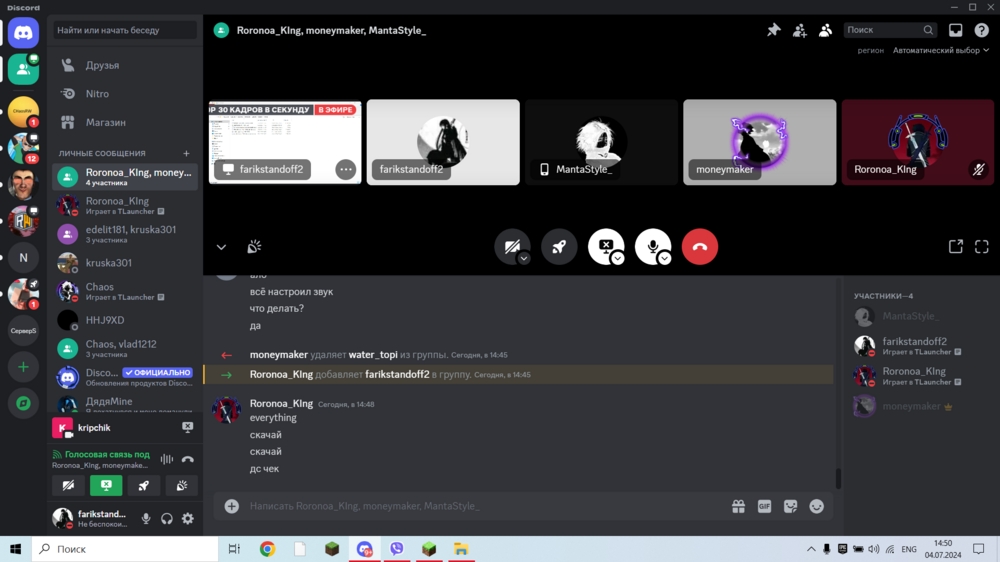This screenshot has width=1000, height=562.
Task: Click Найти или начать беседу search box
Action: [125, 30]
